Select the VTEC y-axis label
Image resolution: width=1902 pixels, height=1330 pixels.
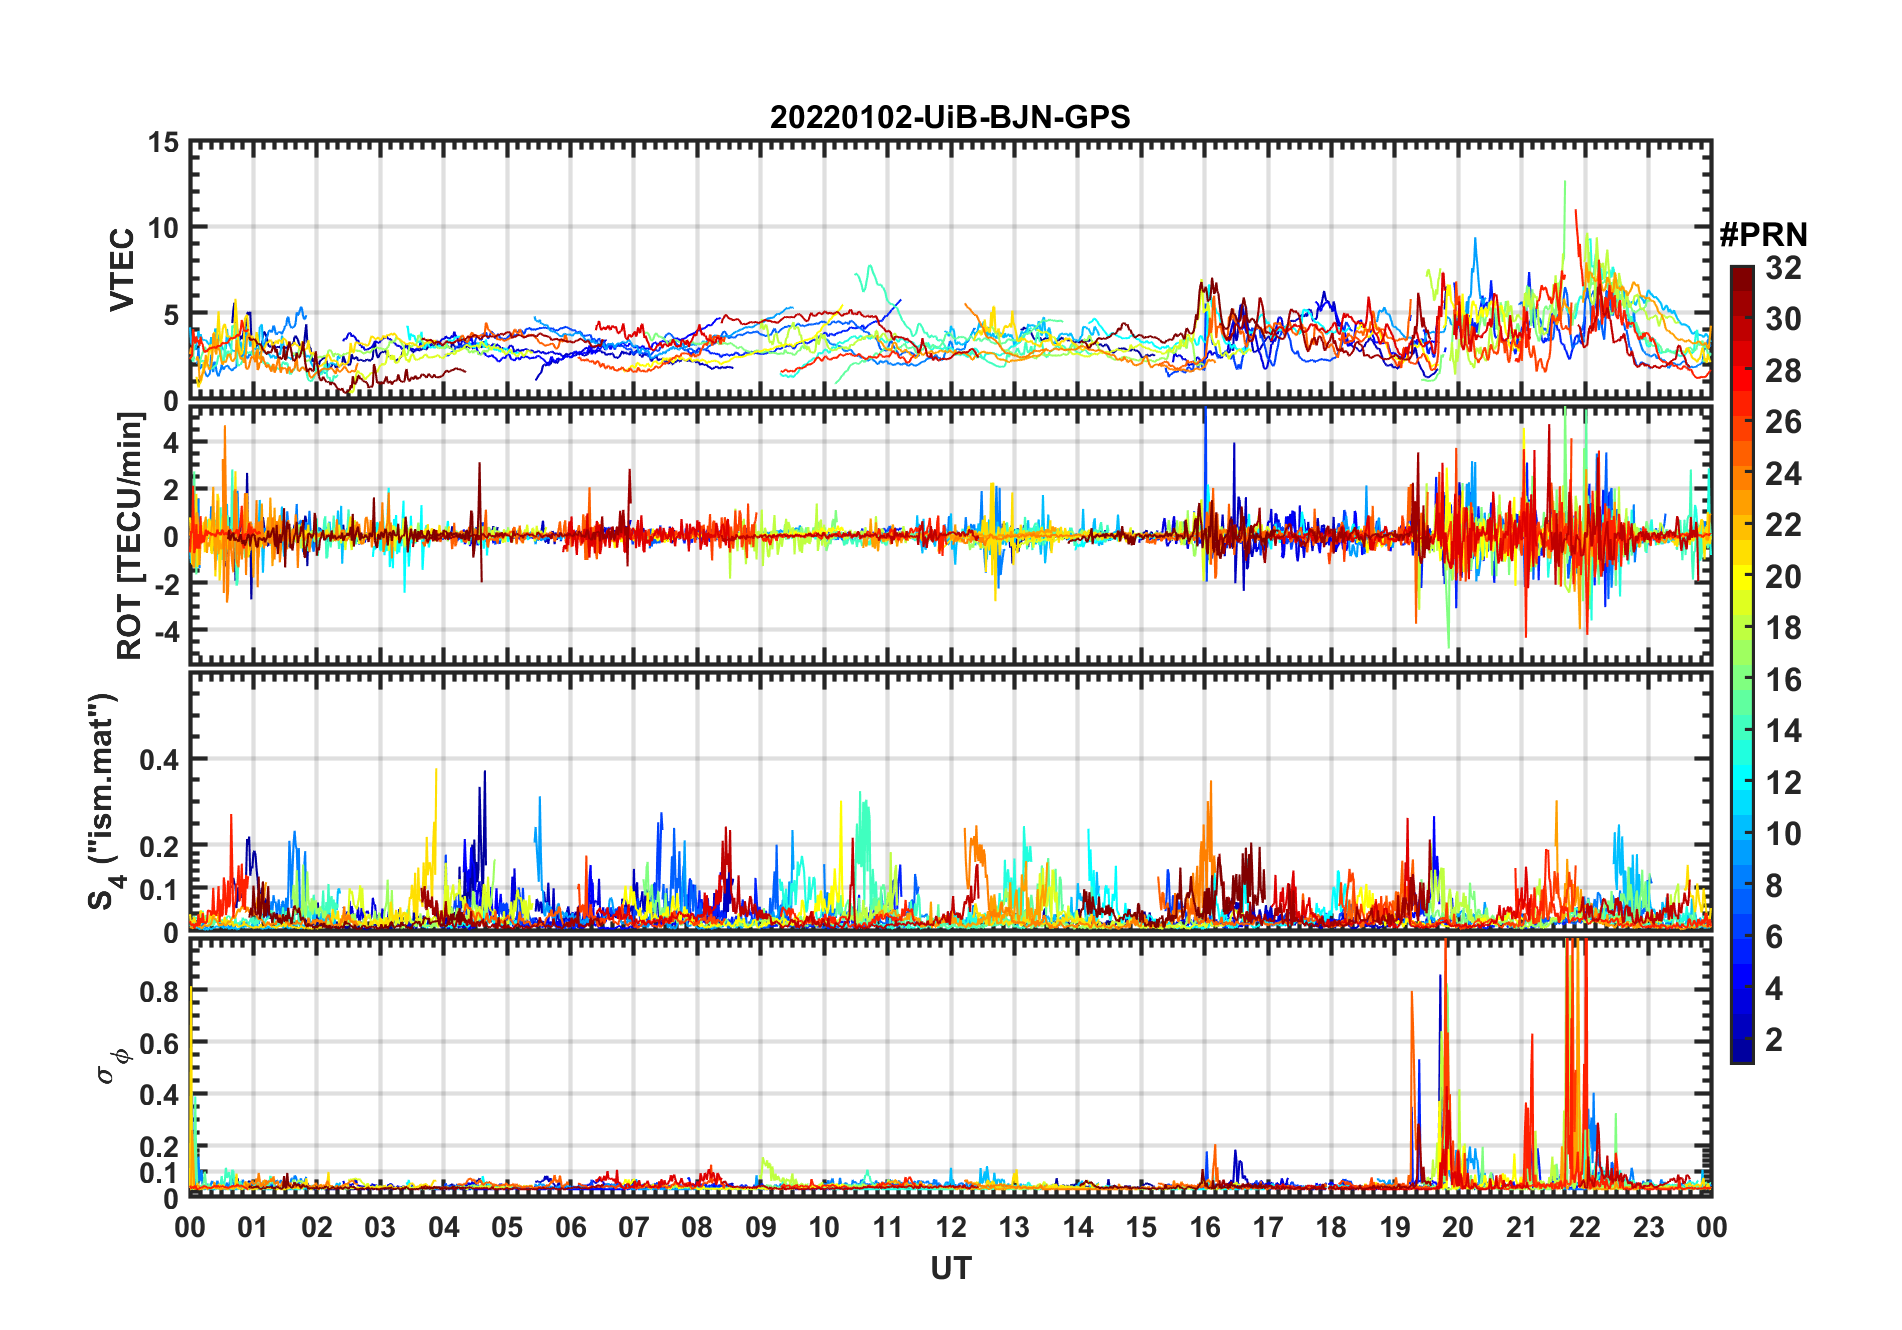coord(122,270)
